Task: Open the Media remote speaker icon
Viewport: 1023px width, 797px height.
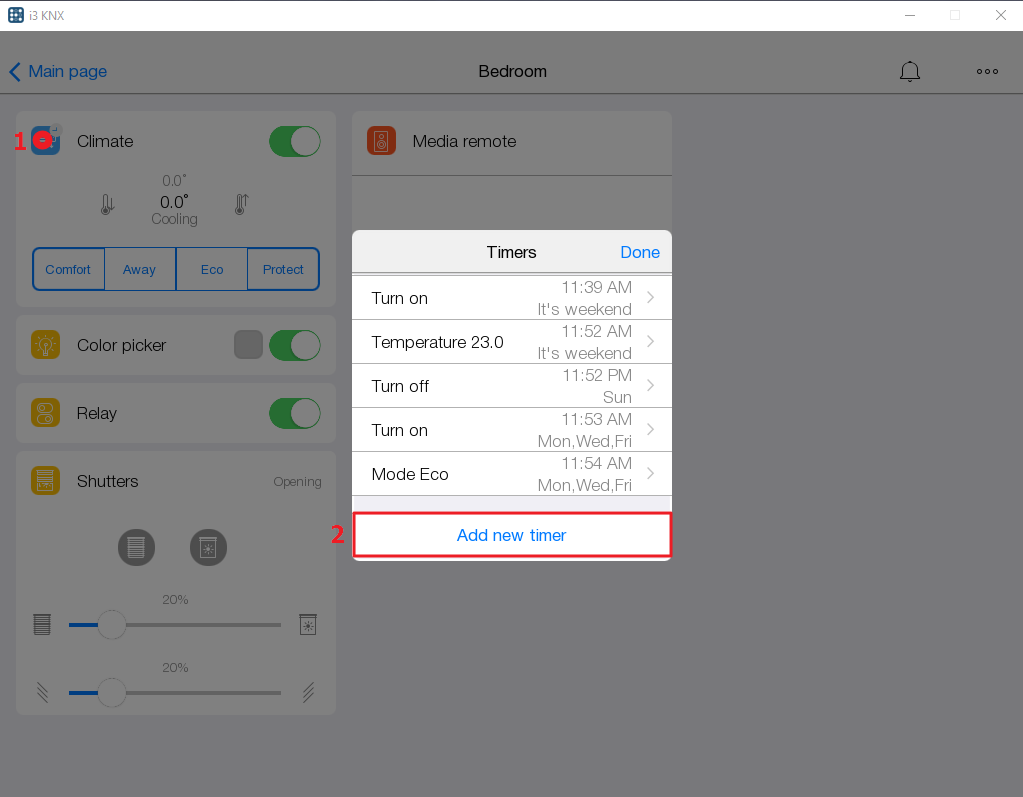Action: pos(381,141)
